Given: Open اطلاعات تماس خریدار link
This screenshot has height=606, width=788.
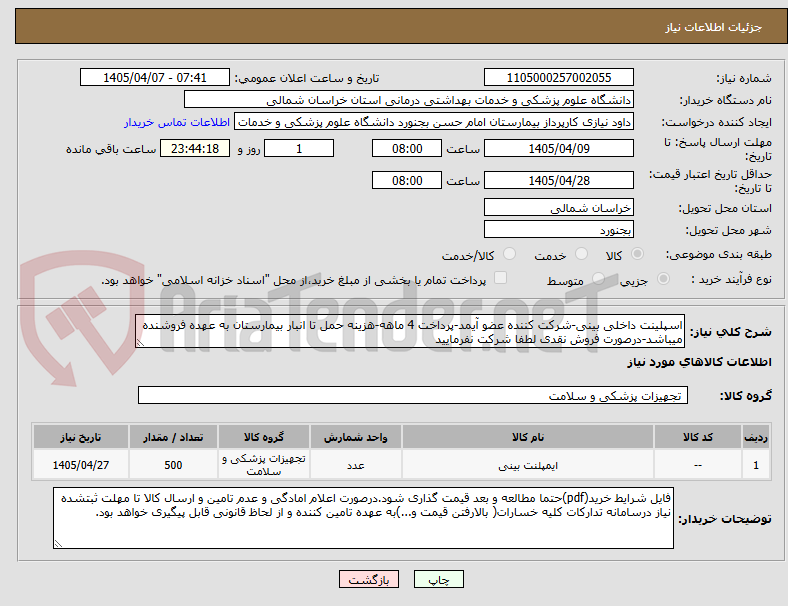Looking at the screenshot, I should click(177, 122).
